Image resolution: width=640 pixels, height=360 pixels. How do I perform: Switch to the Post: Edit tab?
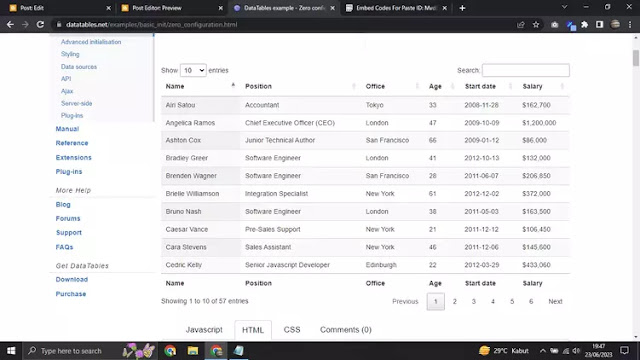[59, 8]
